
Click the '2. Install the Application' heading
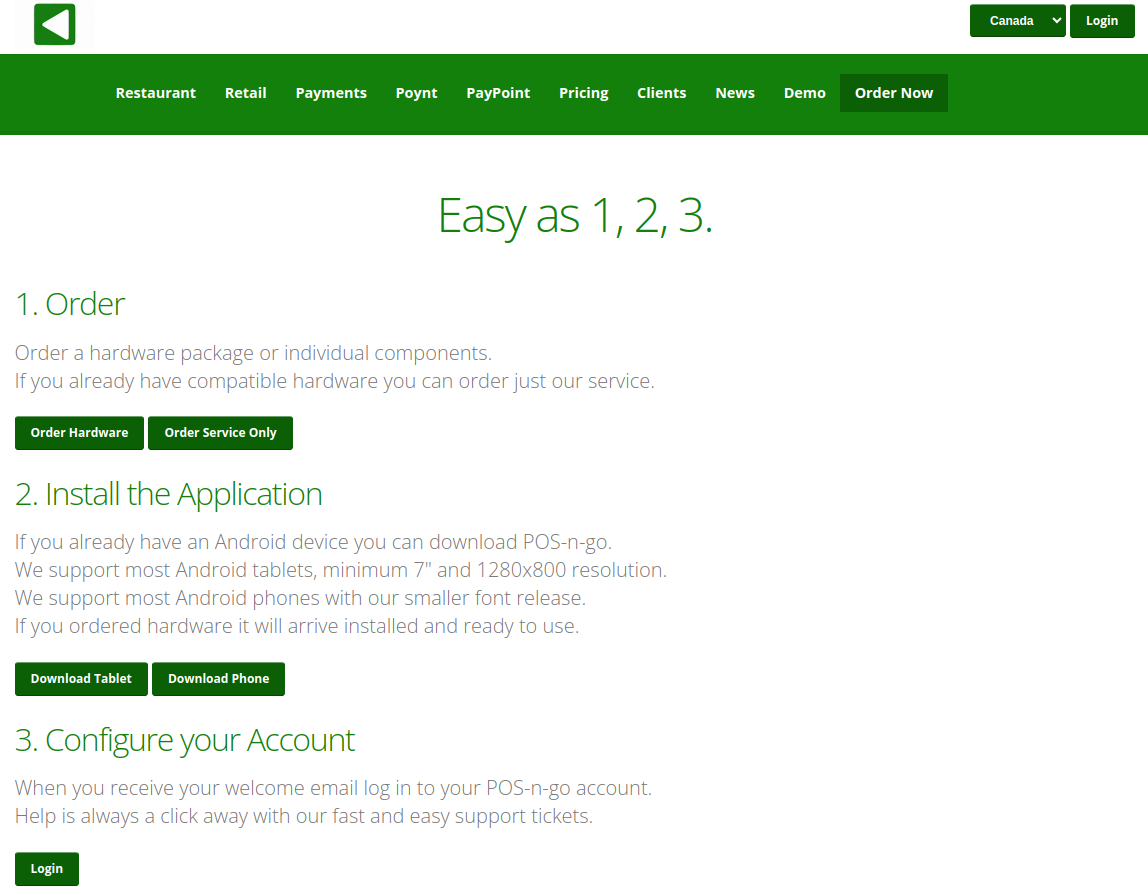[168, 494]
